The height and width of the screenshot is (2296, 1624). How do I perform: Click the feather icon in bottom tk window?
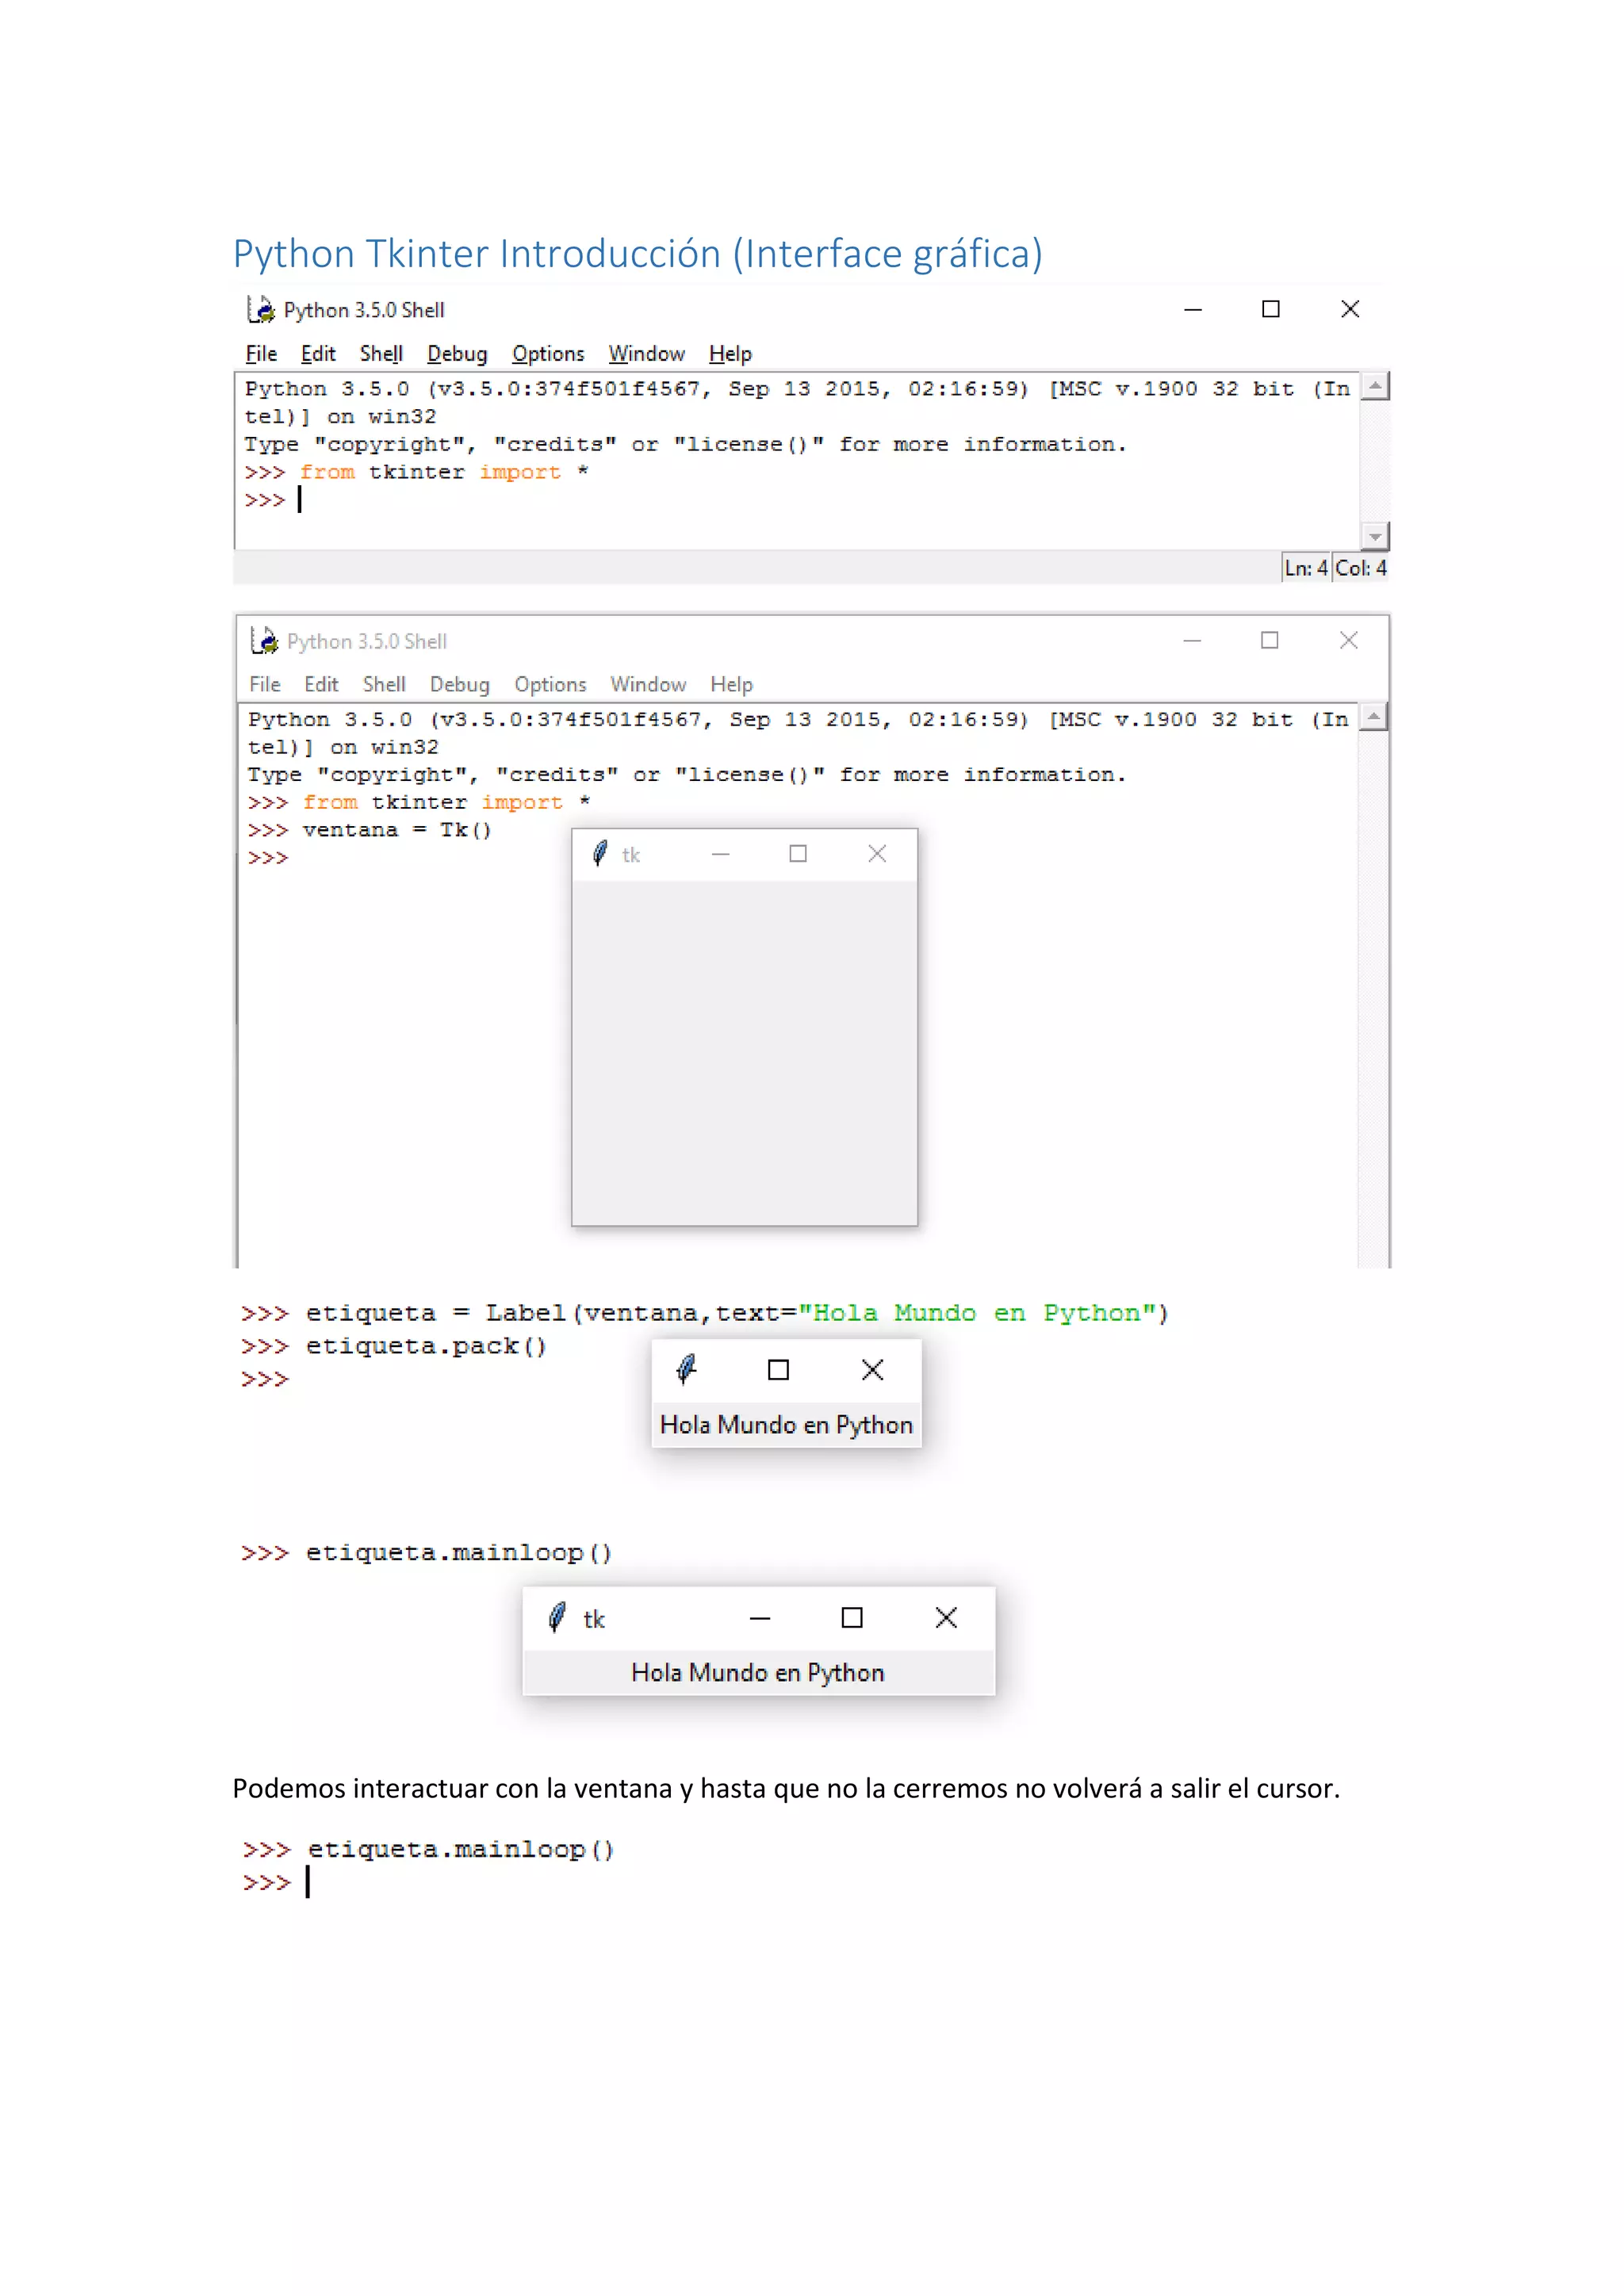(x=557, y=1617)
